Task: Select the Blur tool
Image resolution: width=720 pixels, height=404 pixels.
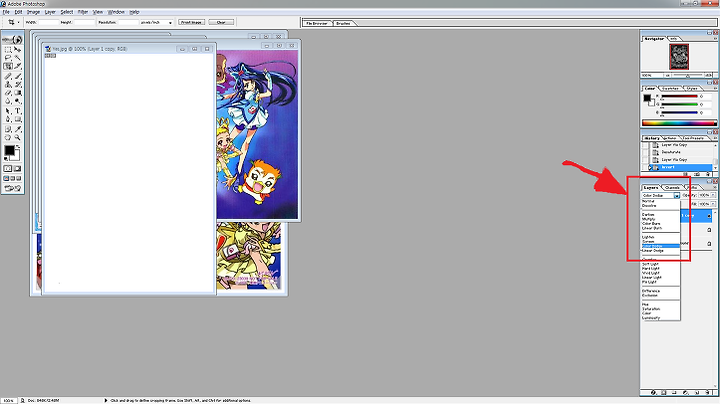Action: [8, 101]
